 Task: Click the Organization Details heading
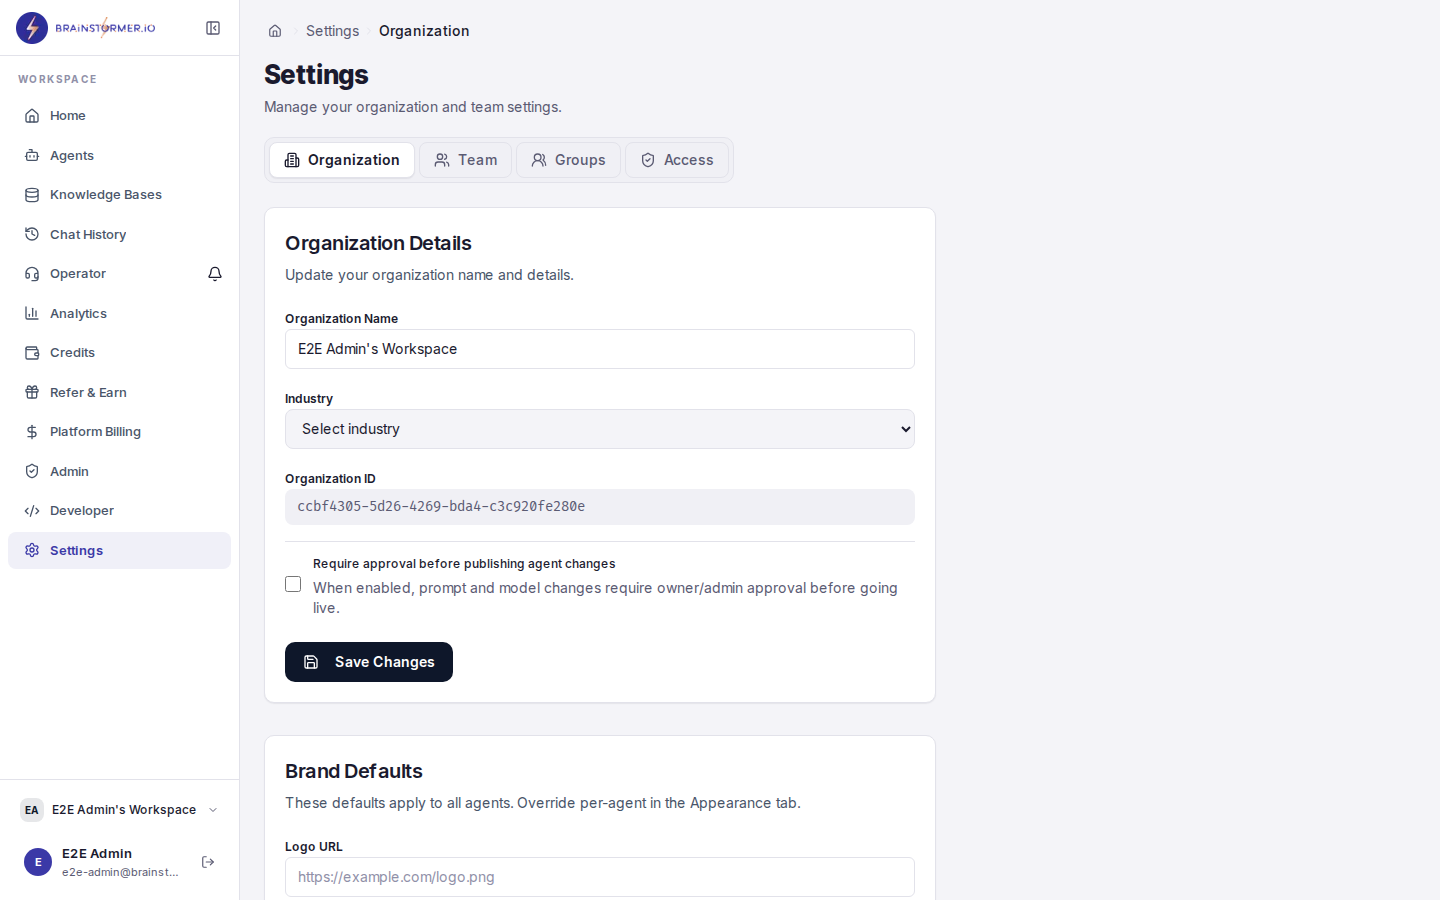[x=378, y=243]
